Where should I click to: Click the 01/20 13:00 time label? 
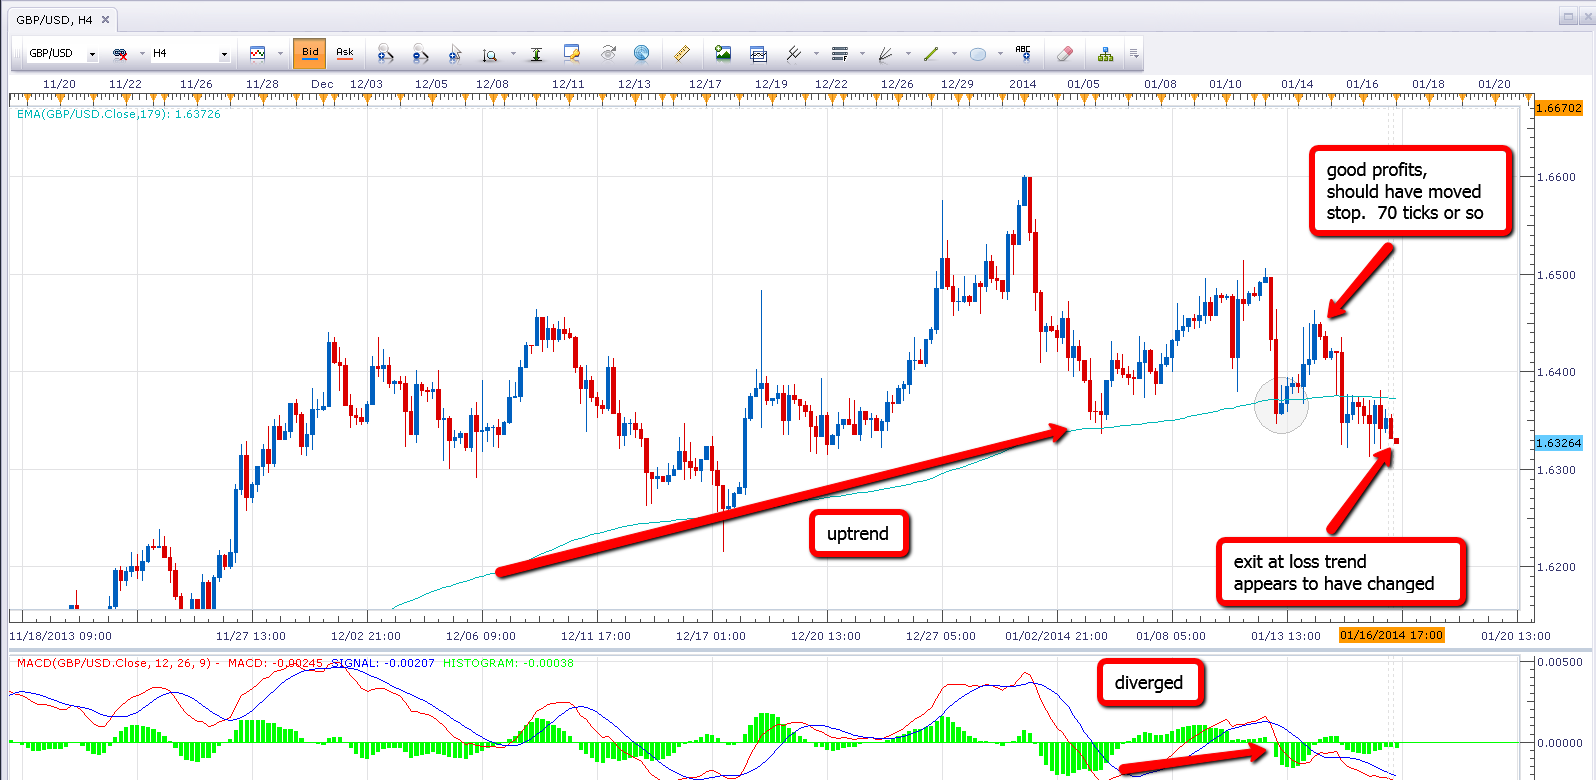(1516, 636)
